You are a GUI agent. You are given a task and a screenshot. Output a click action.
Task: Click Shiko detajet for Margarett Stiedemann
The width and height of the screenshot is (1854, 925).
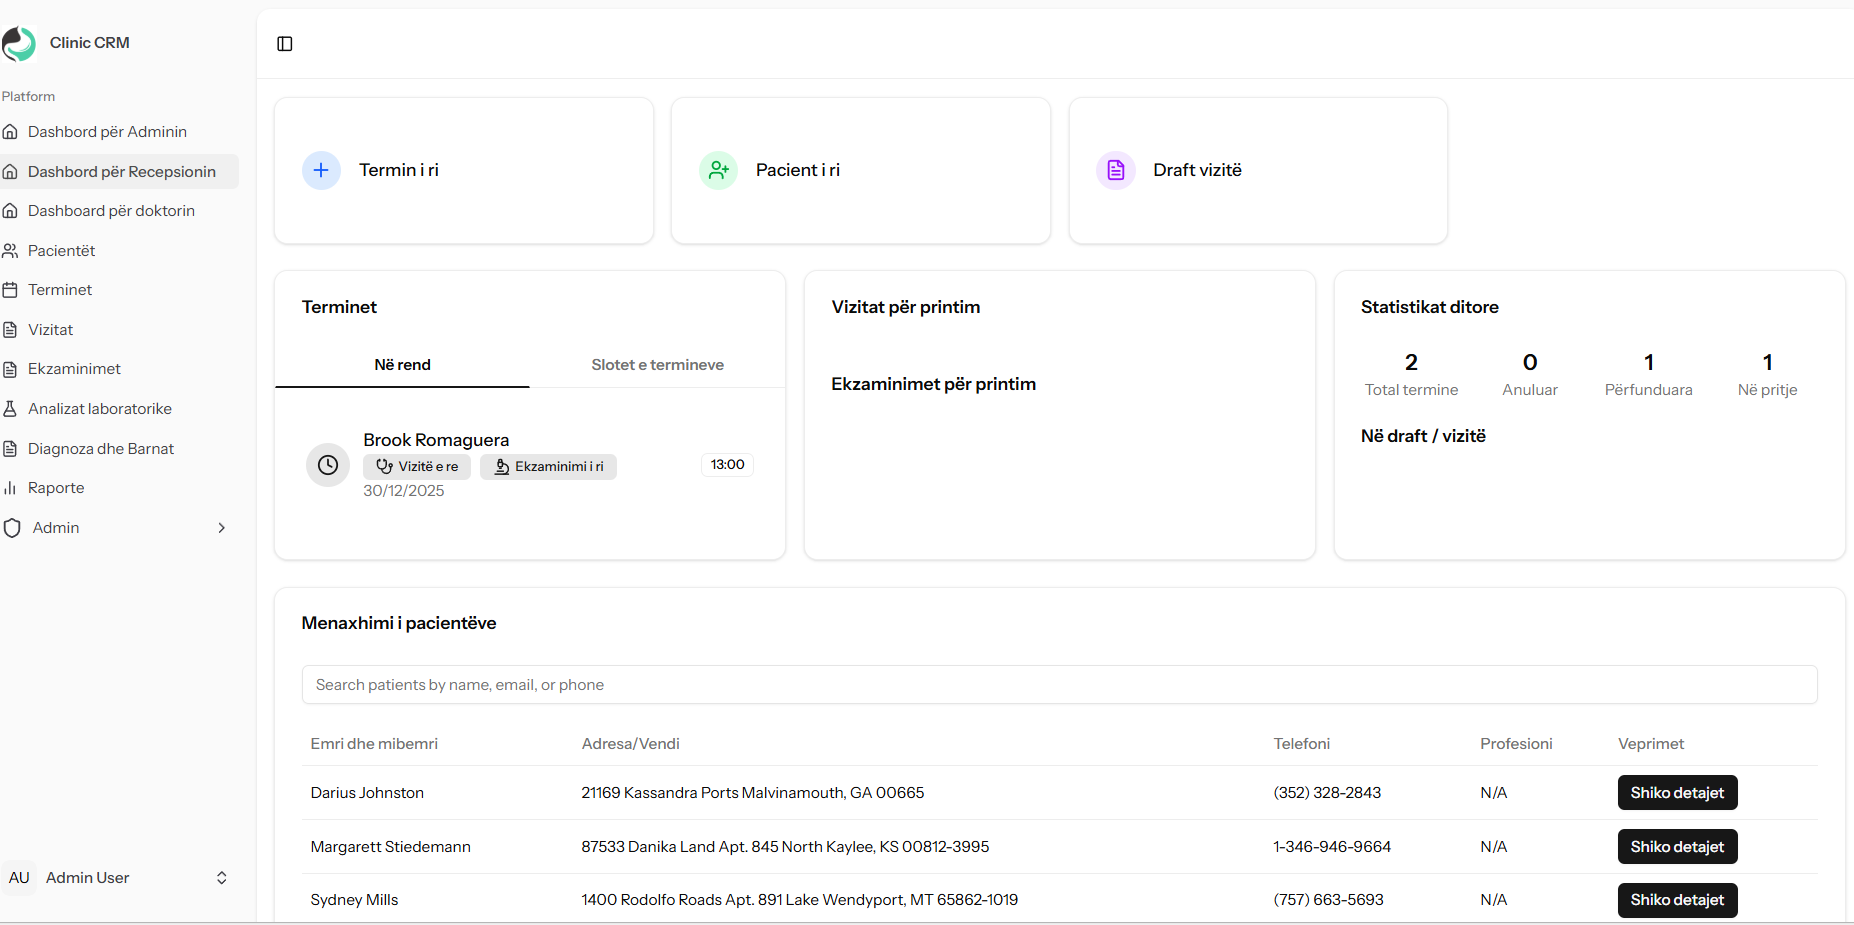(1677, 847)
